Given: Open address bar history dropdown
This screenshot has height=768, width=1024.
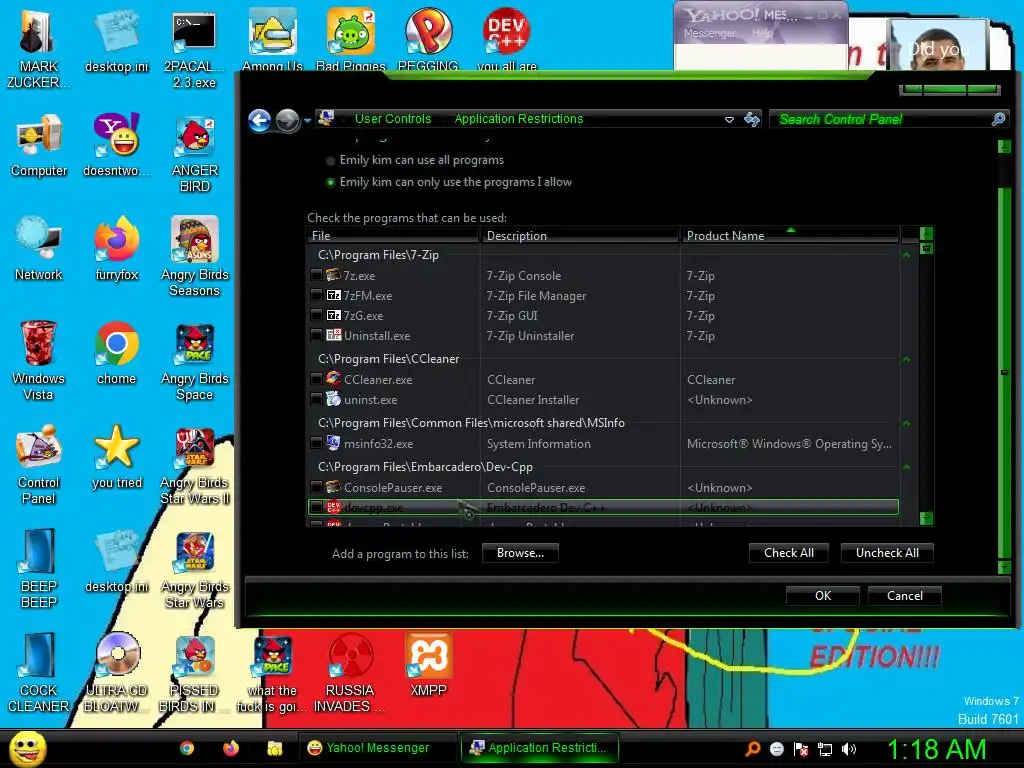Looking at the screenshot, I should pos(729,120).
